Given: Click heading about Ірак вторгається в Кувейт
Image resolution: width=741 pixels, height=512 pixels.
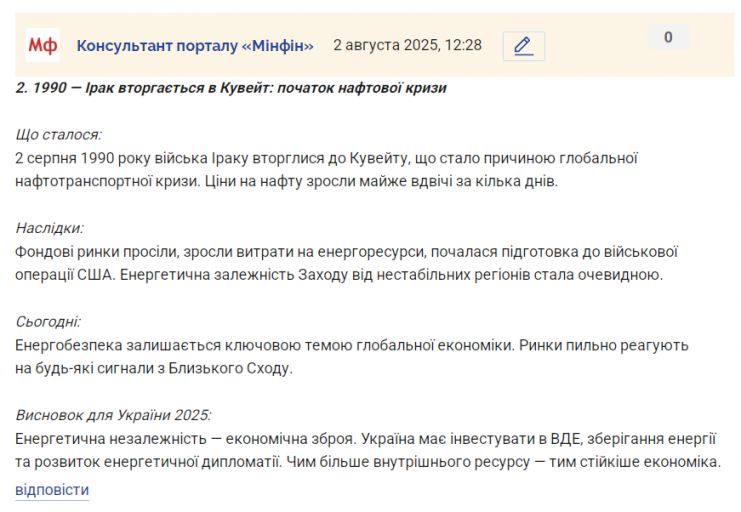Looking at the screenshot, I should click(231, 88).
